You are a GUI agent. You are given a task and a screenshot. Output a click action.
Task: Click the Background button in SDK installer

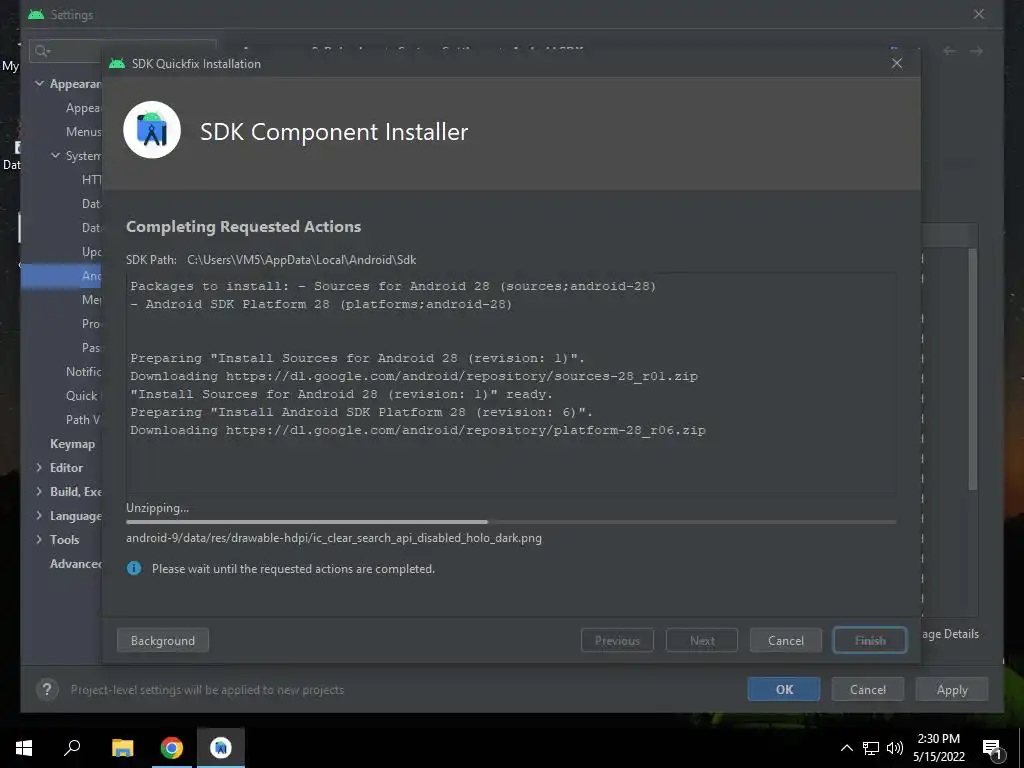tap(163, 640)
